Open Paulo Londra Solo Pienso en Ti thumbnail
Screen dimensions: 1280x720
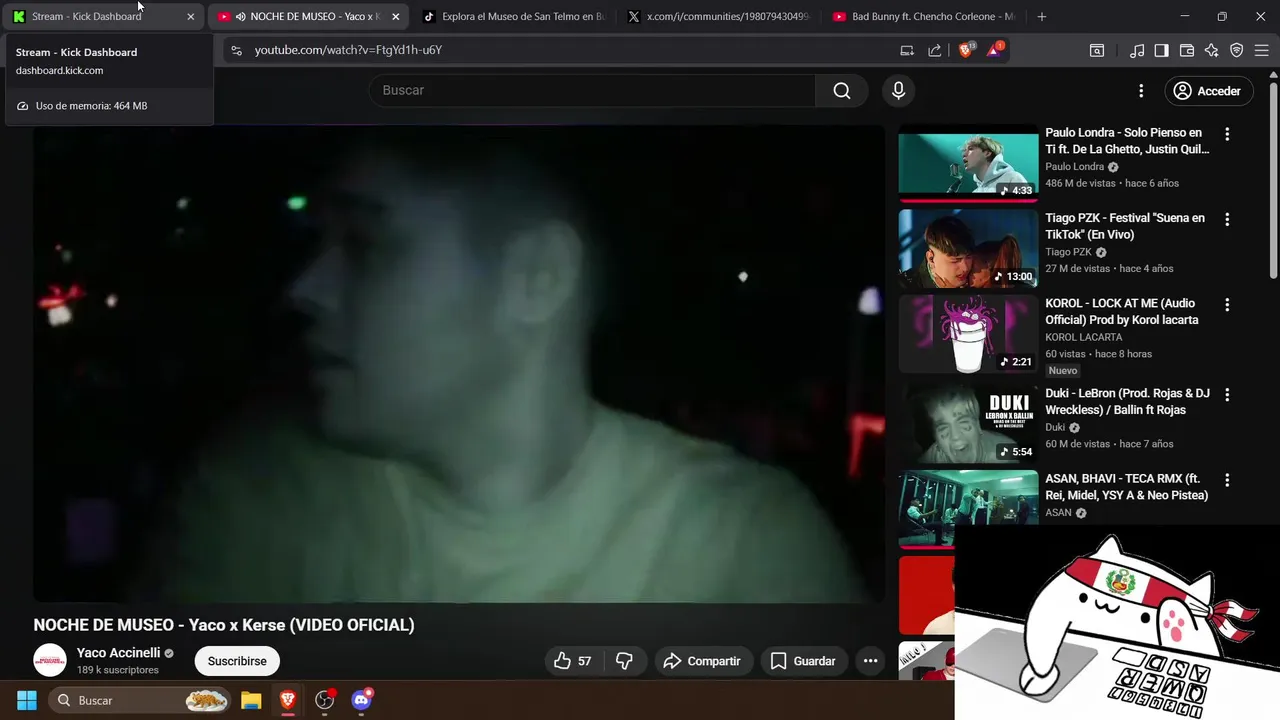[968, 163]
